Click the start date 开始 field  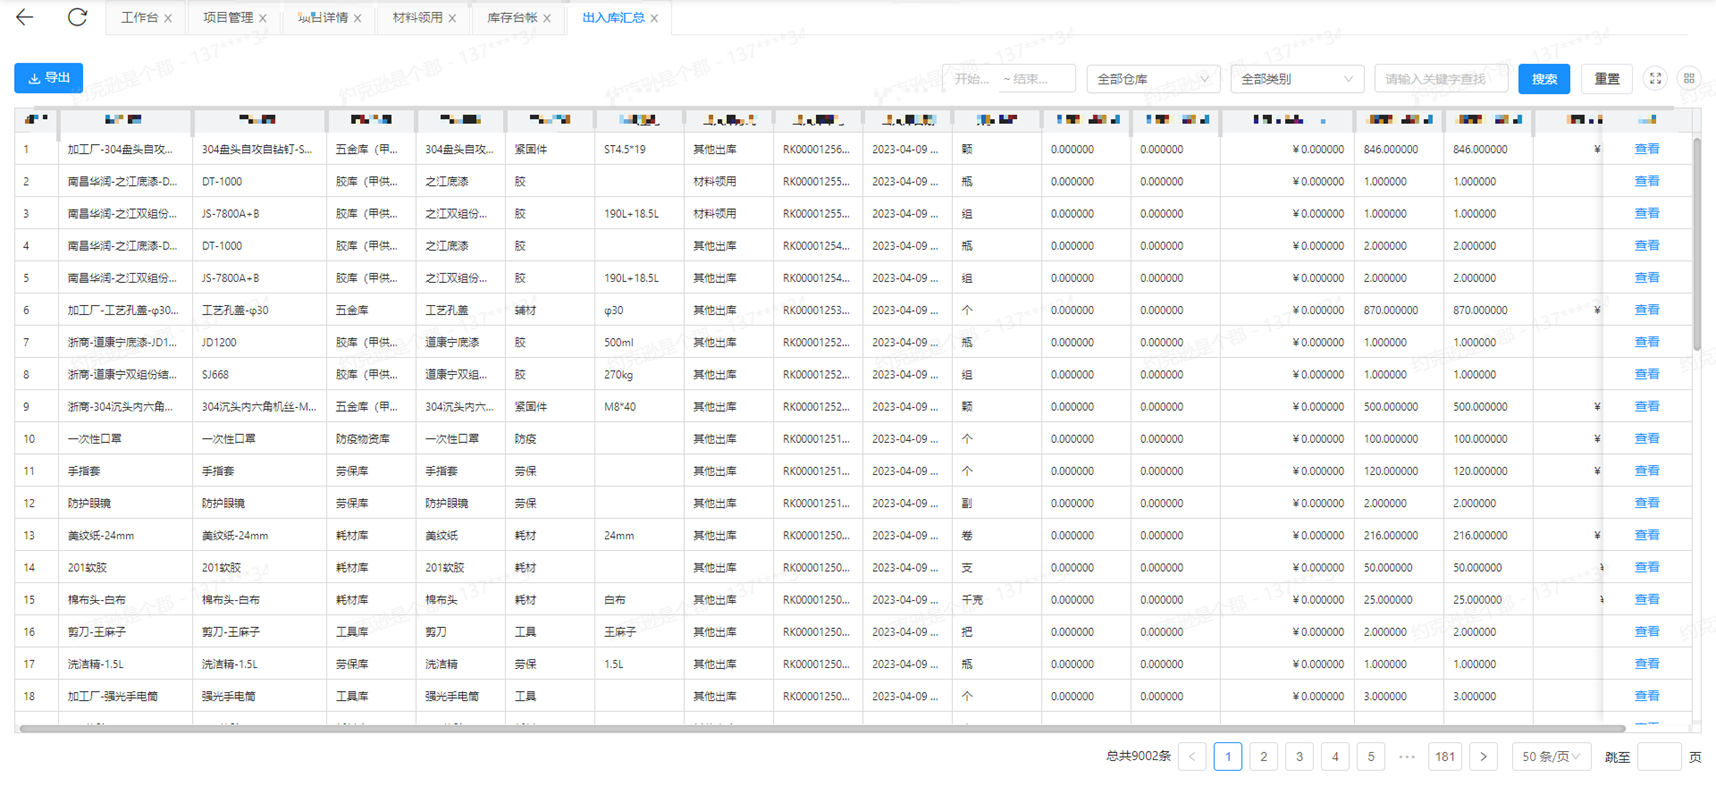971,79
